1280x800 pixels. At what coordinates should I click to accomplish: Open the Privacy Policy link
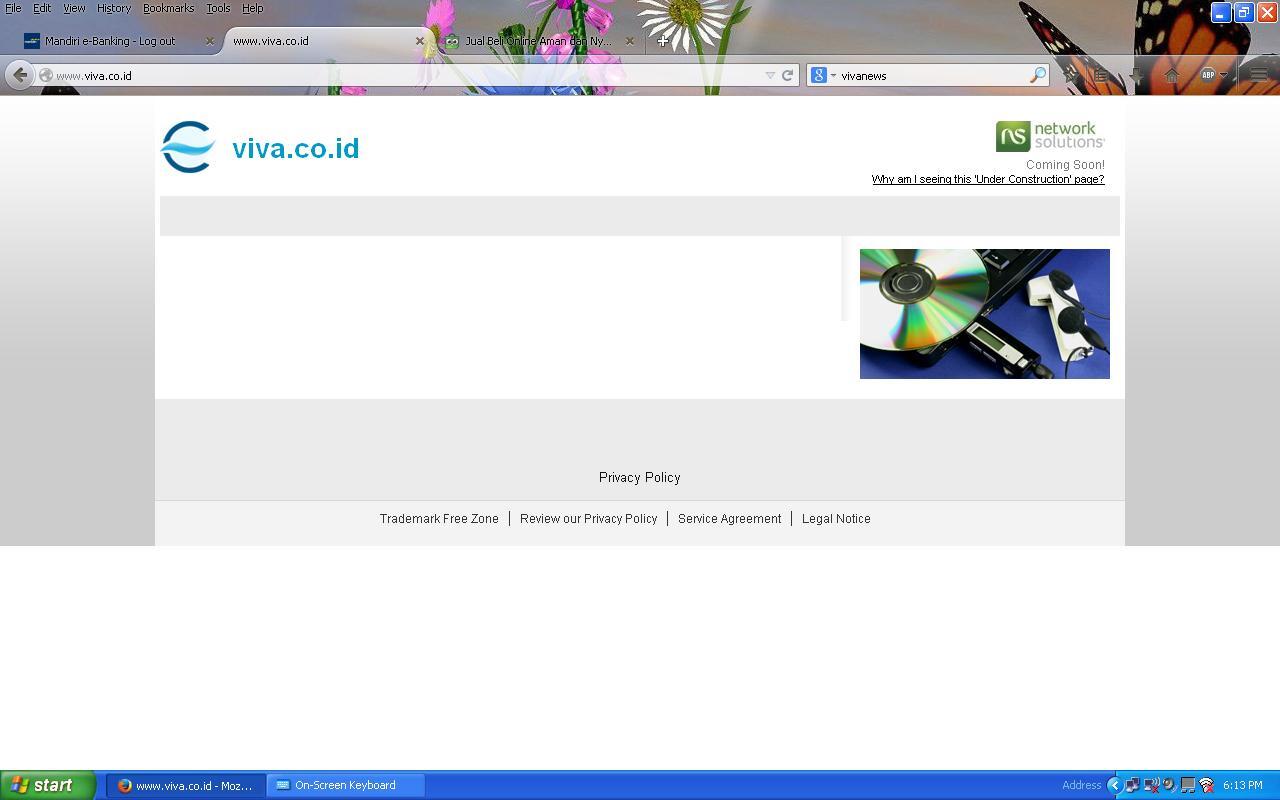click(x=640, y=478)
